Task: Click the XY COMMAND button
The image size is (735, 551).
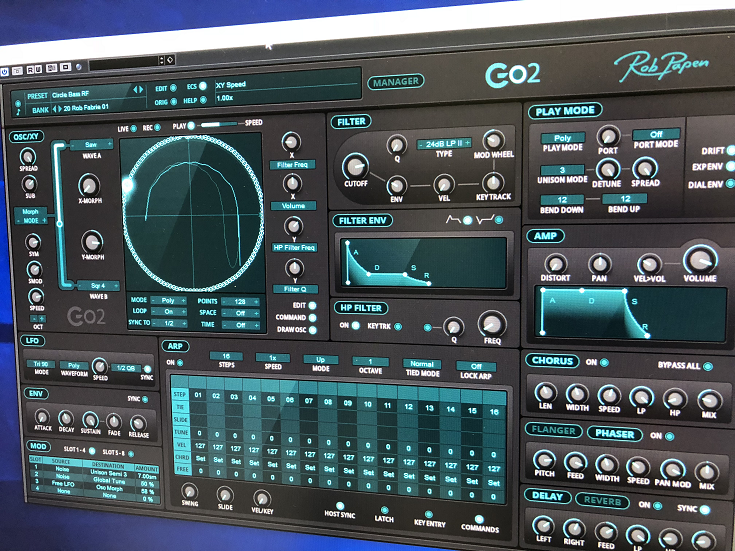Action: coord(313,317)
